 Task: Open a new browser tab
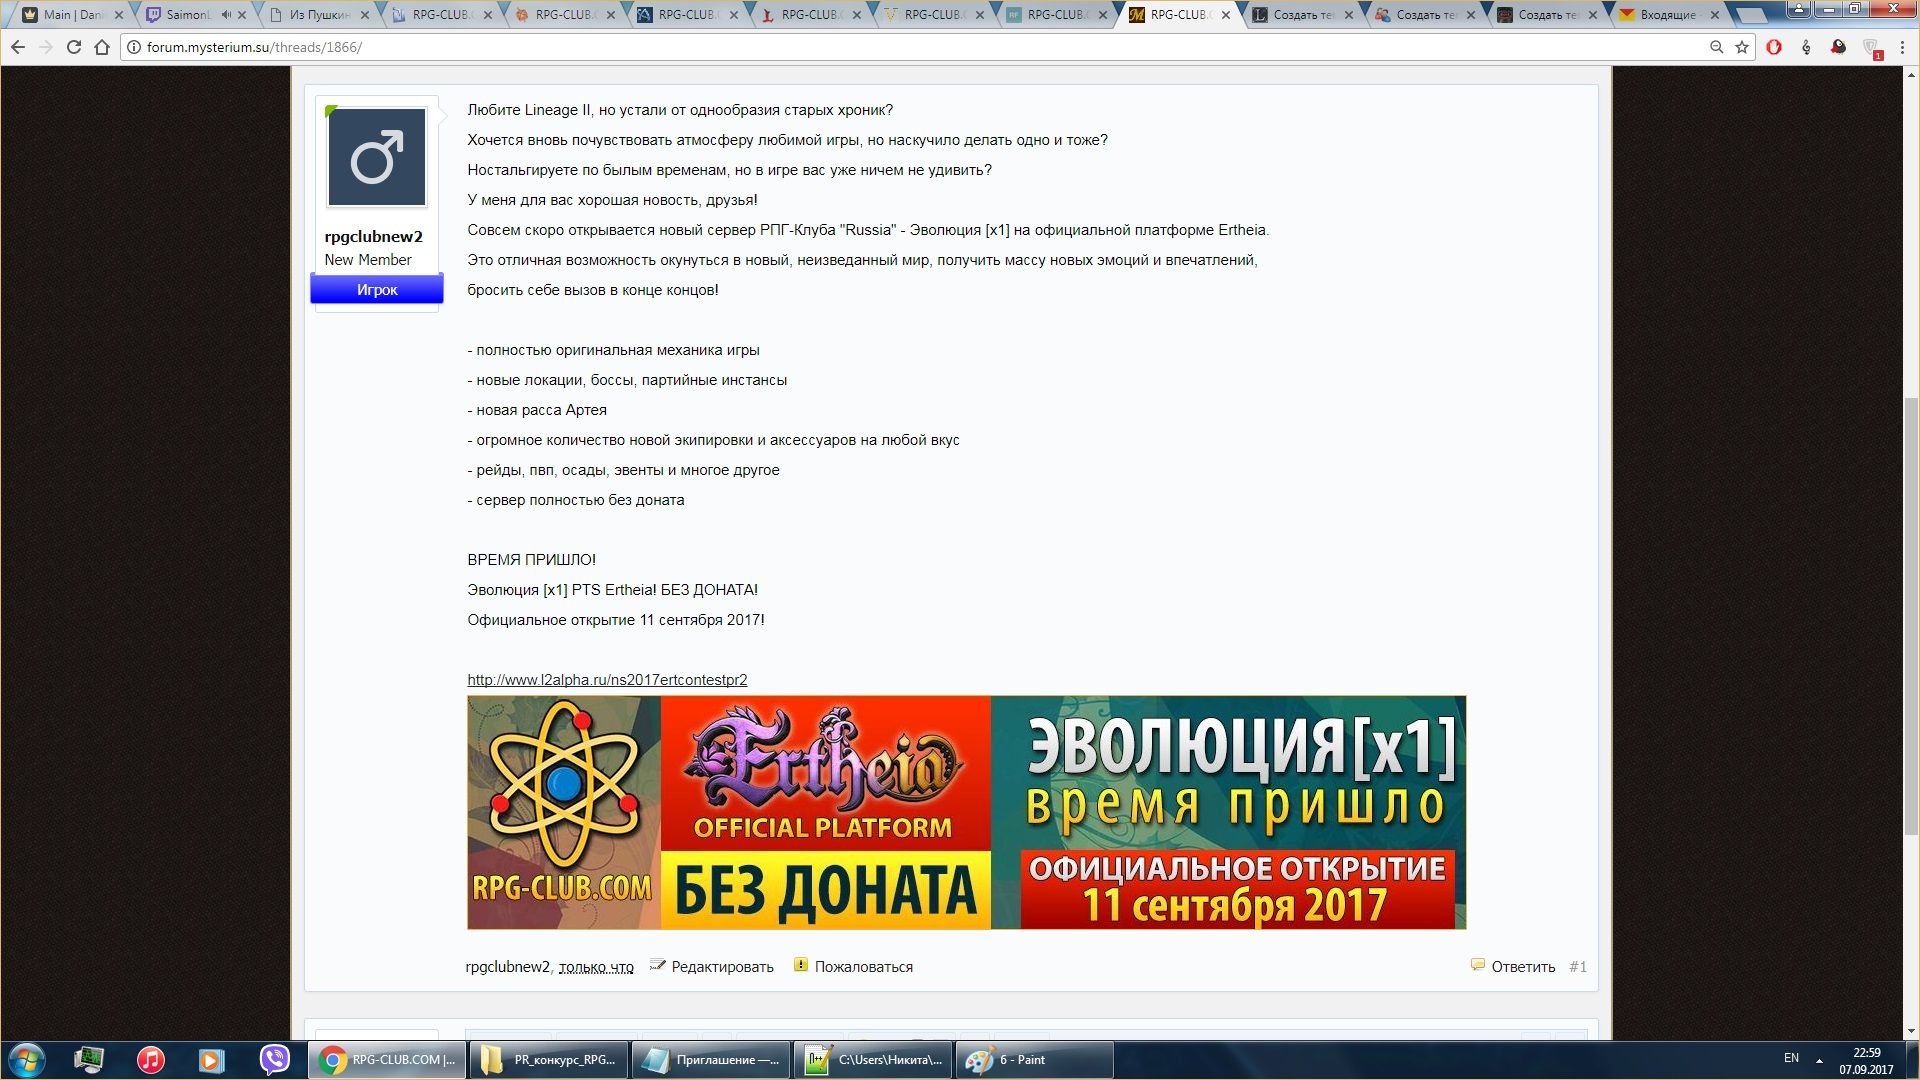coord(1752,16)
